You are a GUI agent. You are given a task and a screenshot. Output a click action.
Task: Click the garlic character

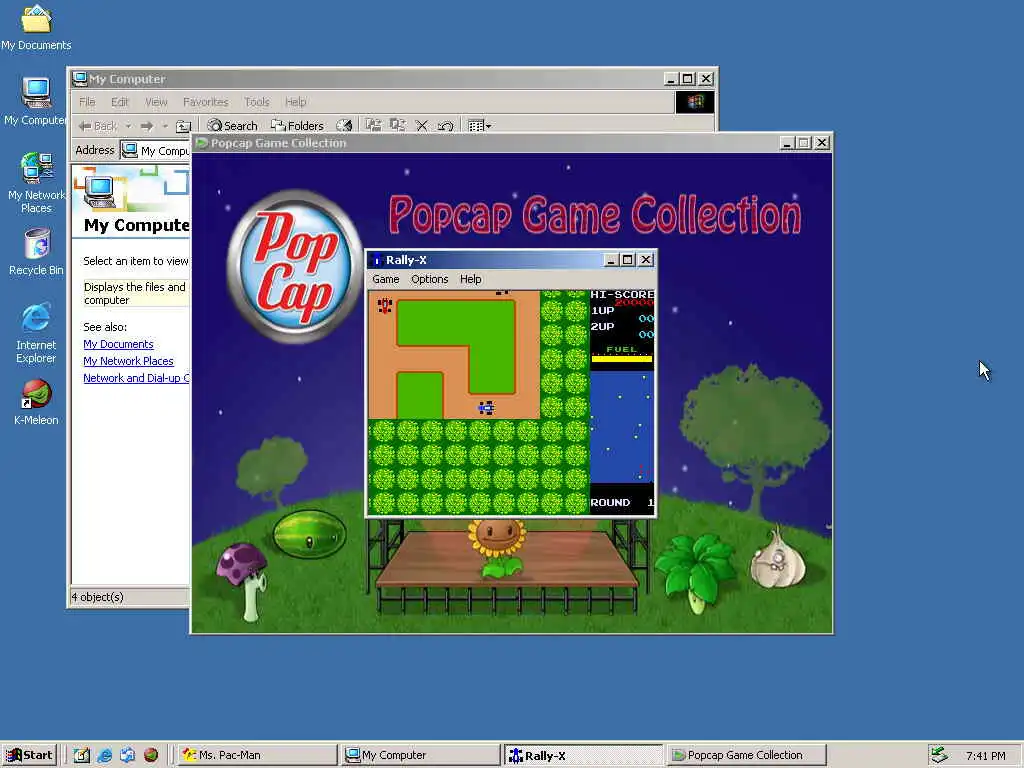pos(778,559)
